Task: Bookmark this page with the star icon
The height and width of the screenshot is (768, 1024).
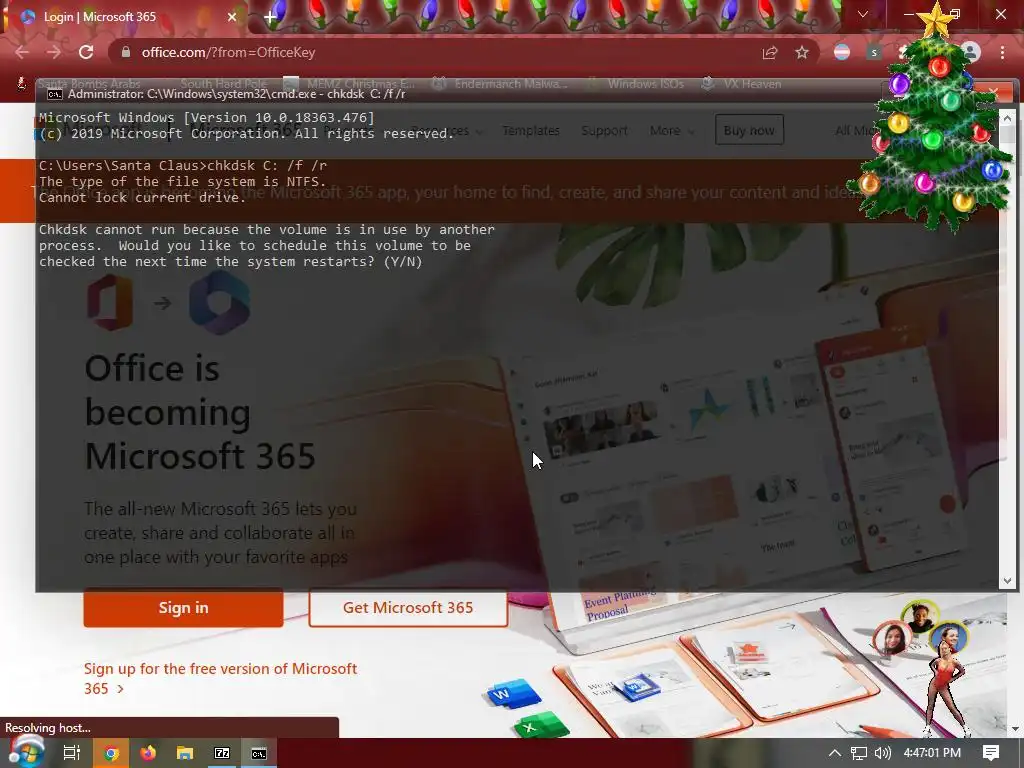Action: tap(802, 52)
